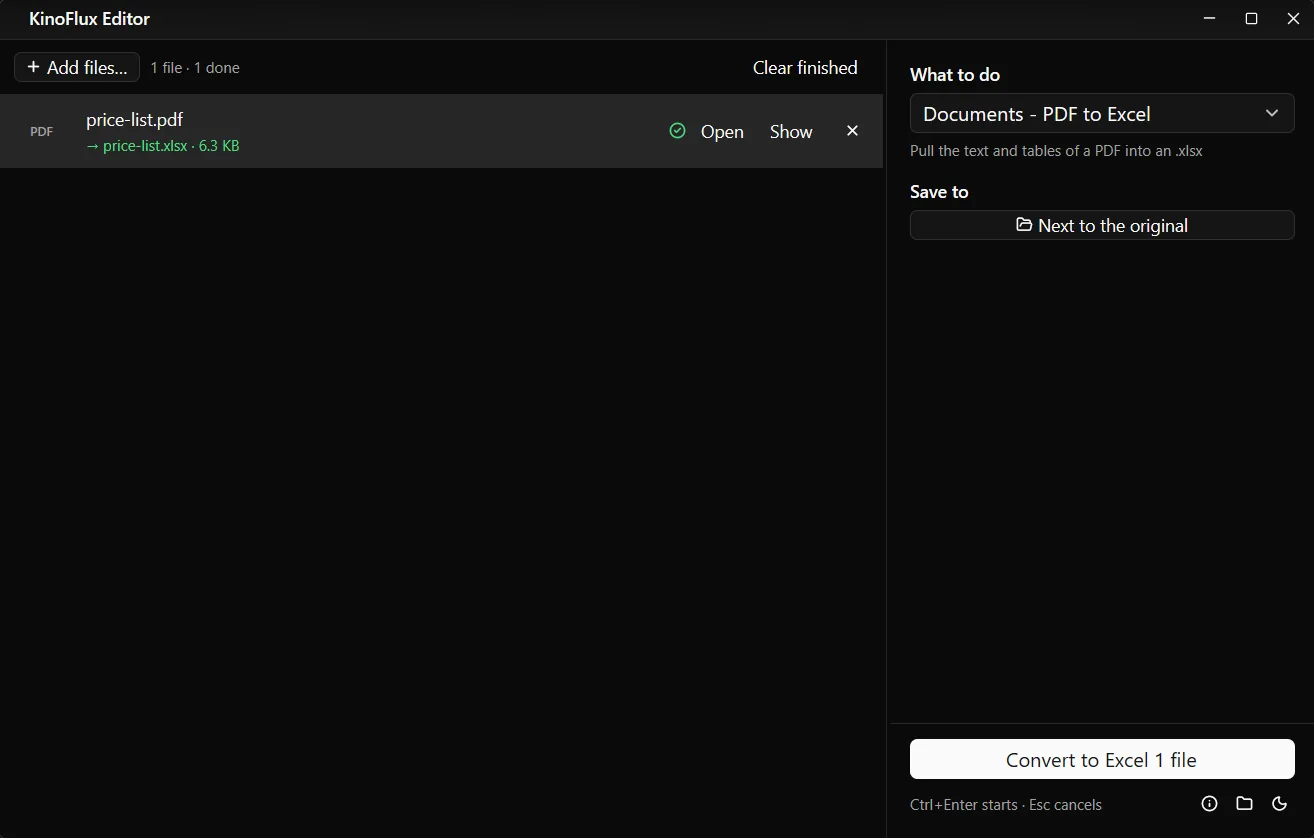This screenshot has height=838, width=1314.
Task: Select the price-list.pdf file name
Action: 134,120
